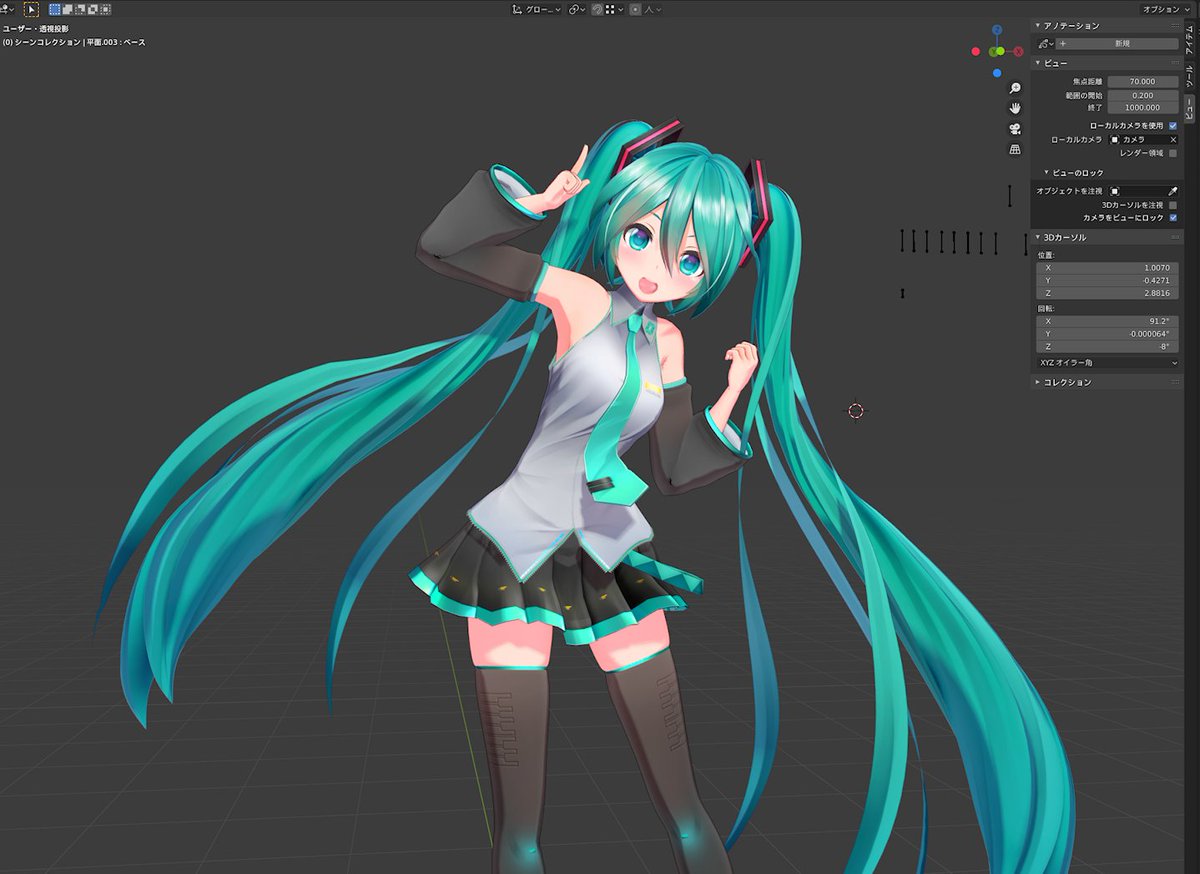This screenshot has width=1200, height=874.
Task: Uncheck ローカルカメラを使用 checkbox
Action: point(1172,125)
